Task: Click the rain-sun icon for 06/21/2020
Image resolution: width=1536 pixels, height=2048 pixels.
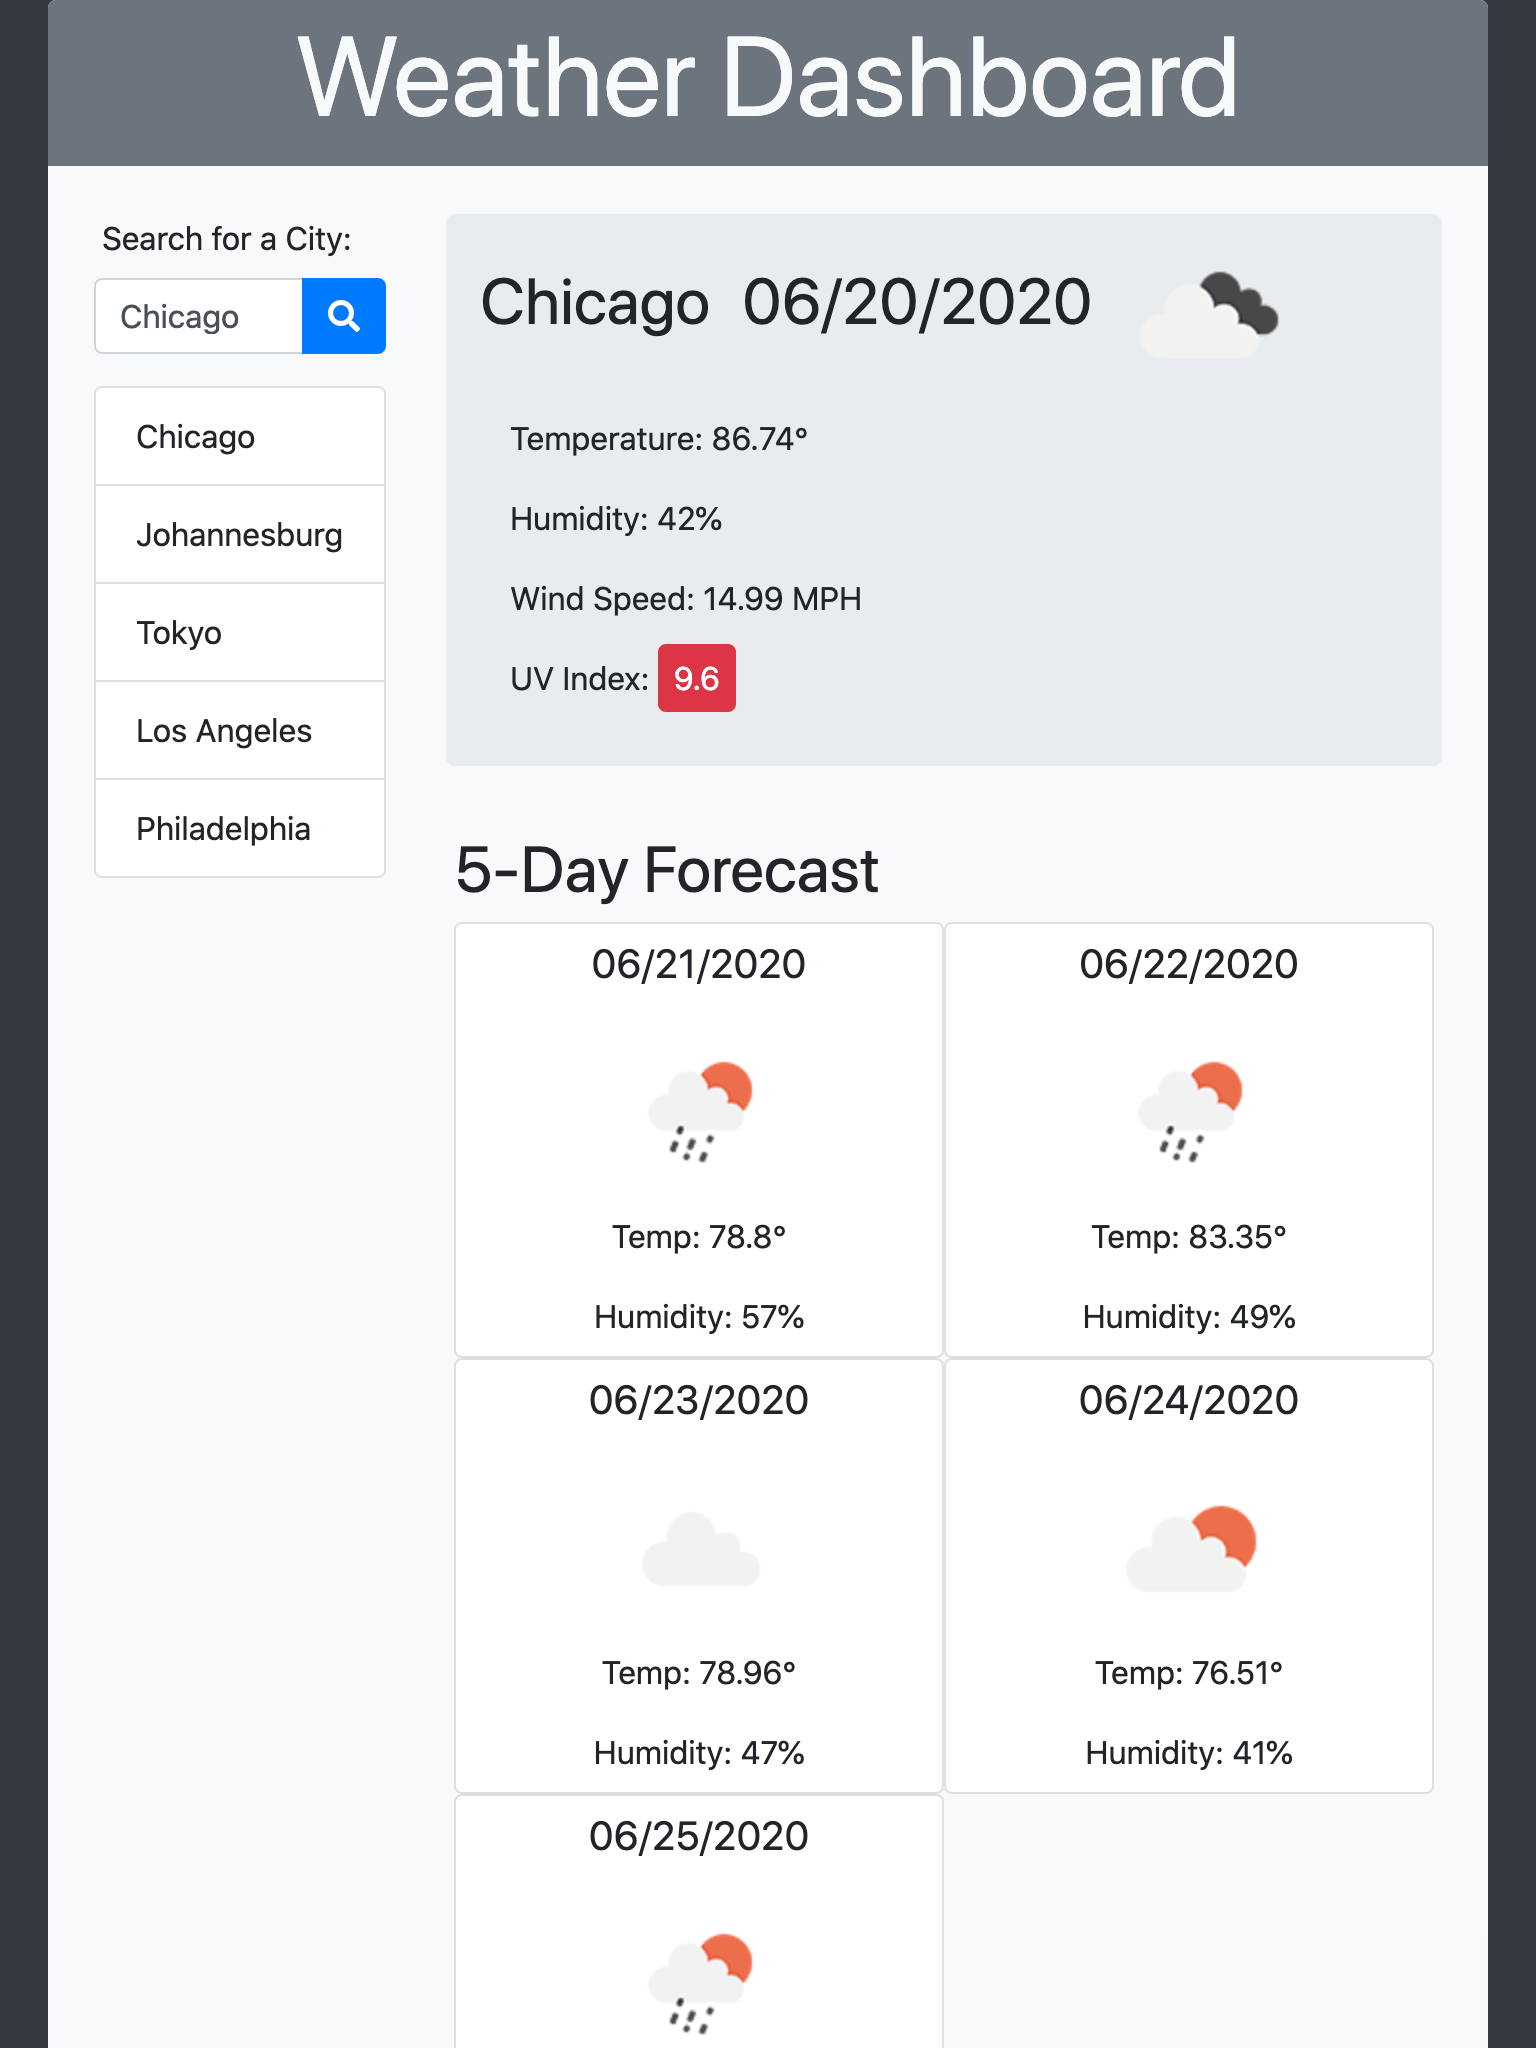Action: 699,1111
